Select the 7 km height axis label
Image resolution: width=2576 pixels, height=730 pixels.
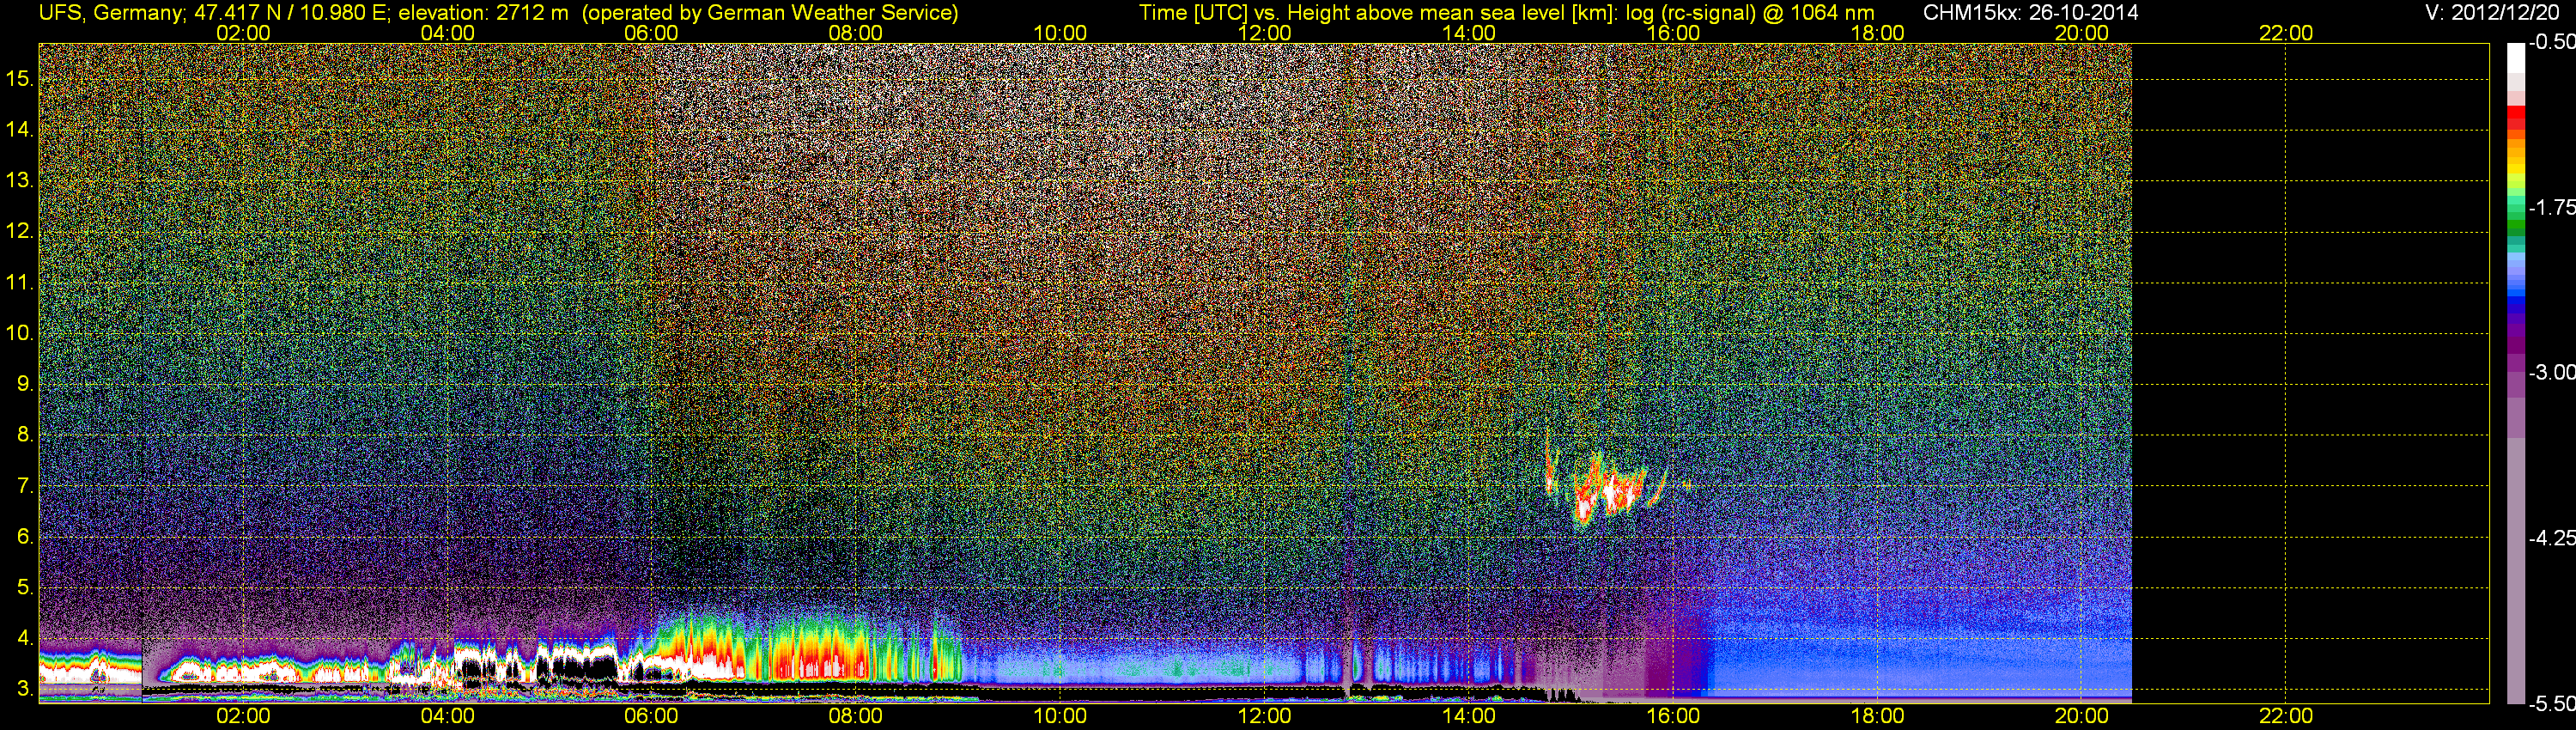[25, 487]
